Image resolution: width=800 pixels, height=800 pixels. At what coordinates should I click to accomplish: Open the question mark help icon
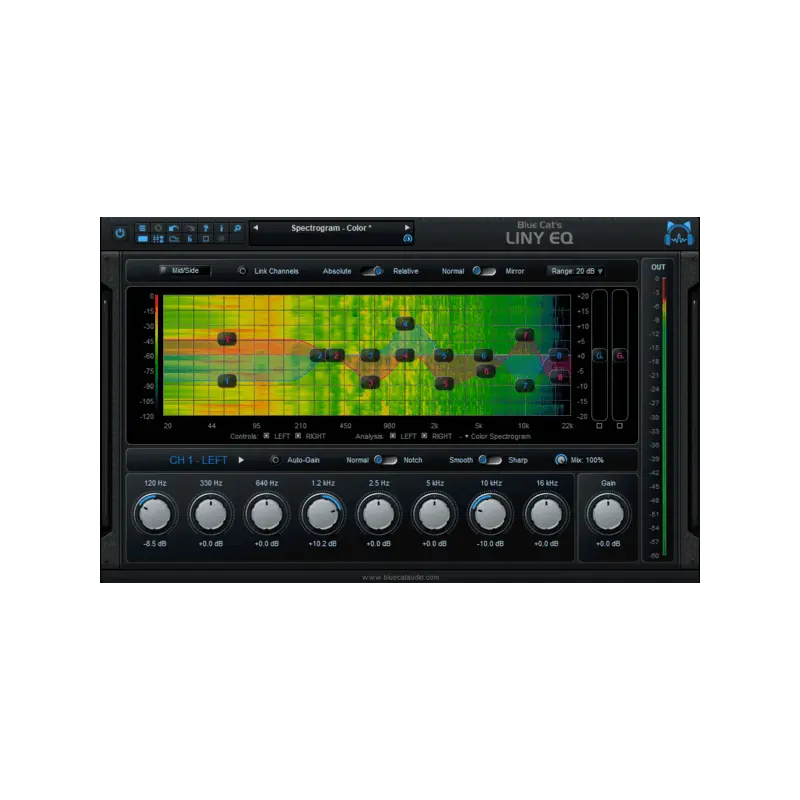click(x=206, y=228)
